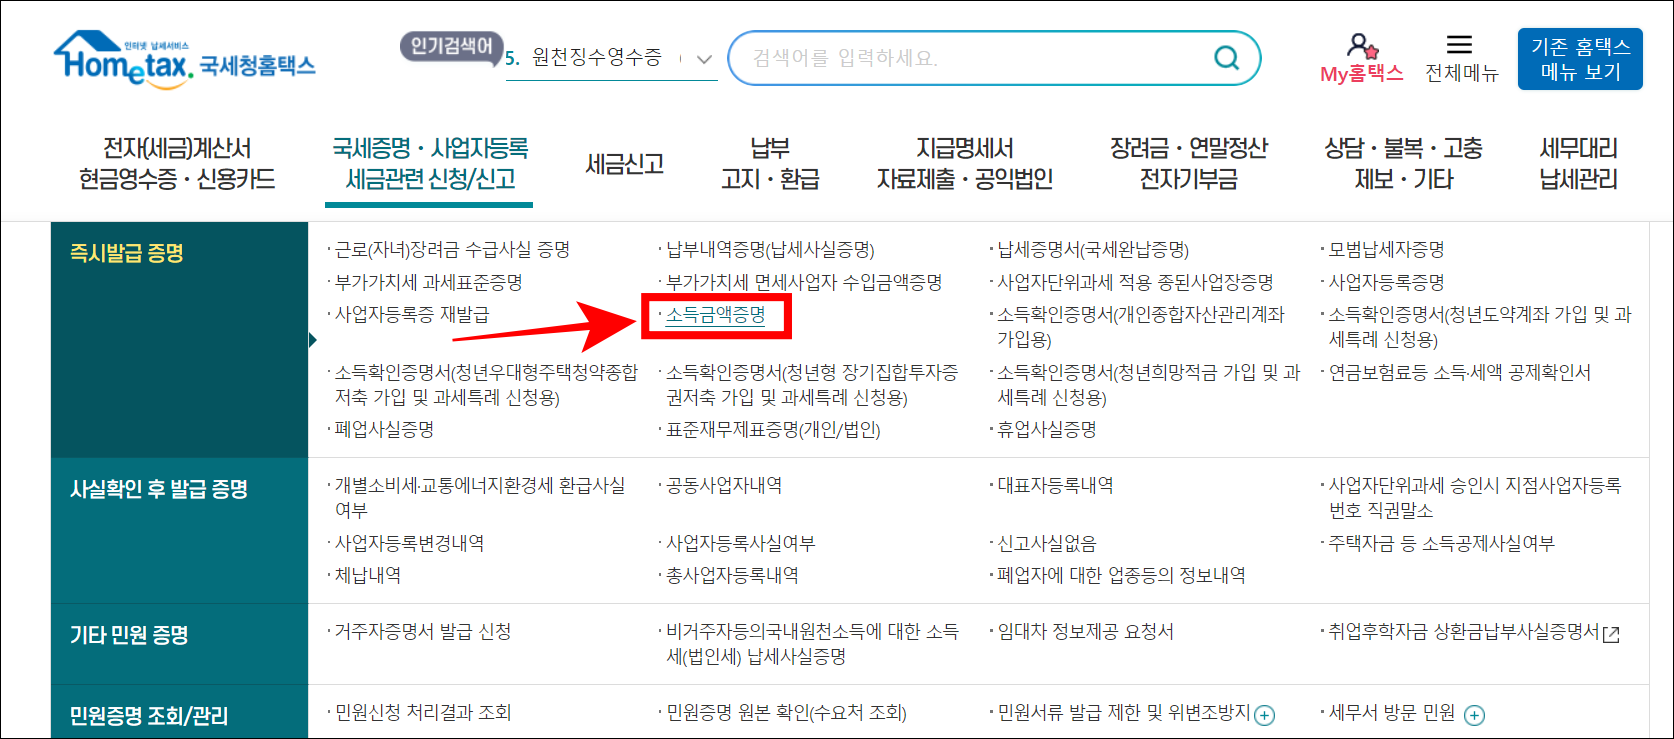
Task: Open 사업자단위과세 적용 종된사업장증명
Action: tap(1135, 283)
